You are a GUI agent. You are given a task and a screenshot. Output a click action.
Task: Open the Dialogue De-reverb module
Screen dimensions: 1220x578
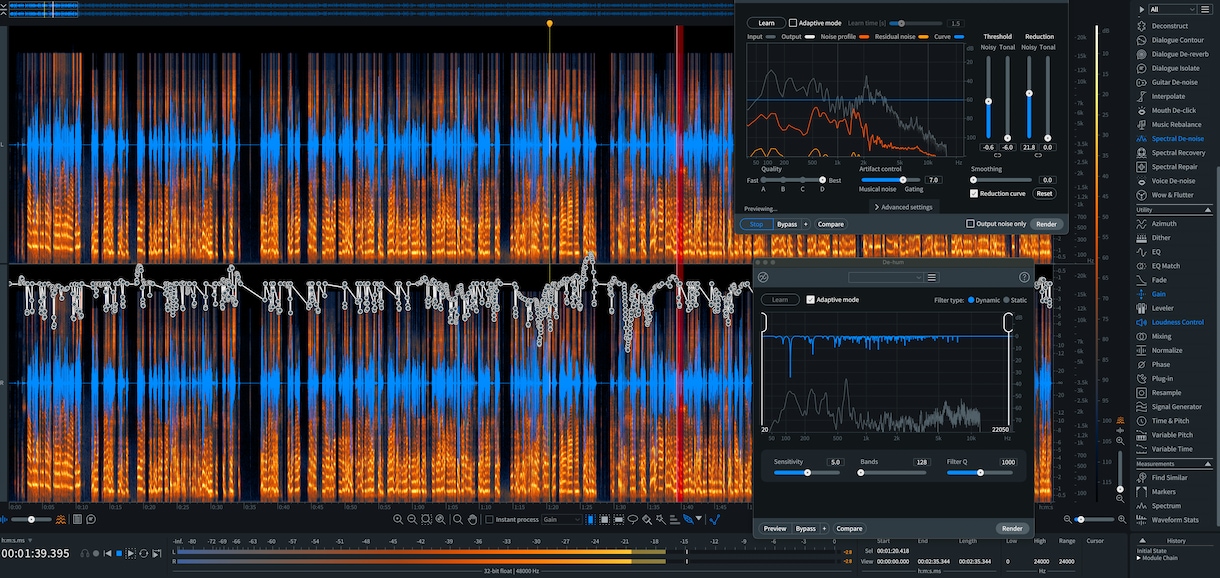tap(1179, 54)
